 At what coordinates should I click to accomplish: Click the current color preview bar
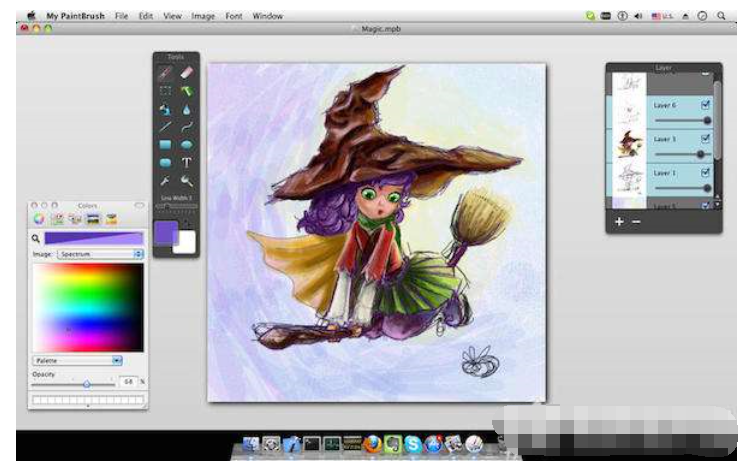94,238
